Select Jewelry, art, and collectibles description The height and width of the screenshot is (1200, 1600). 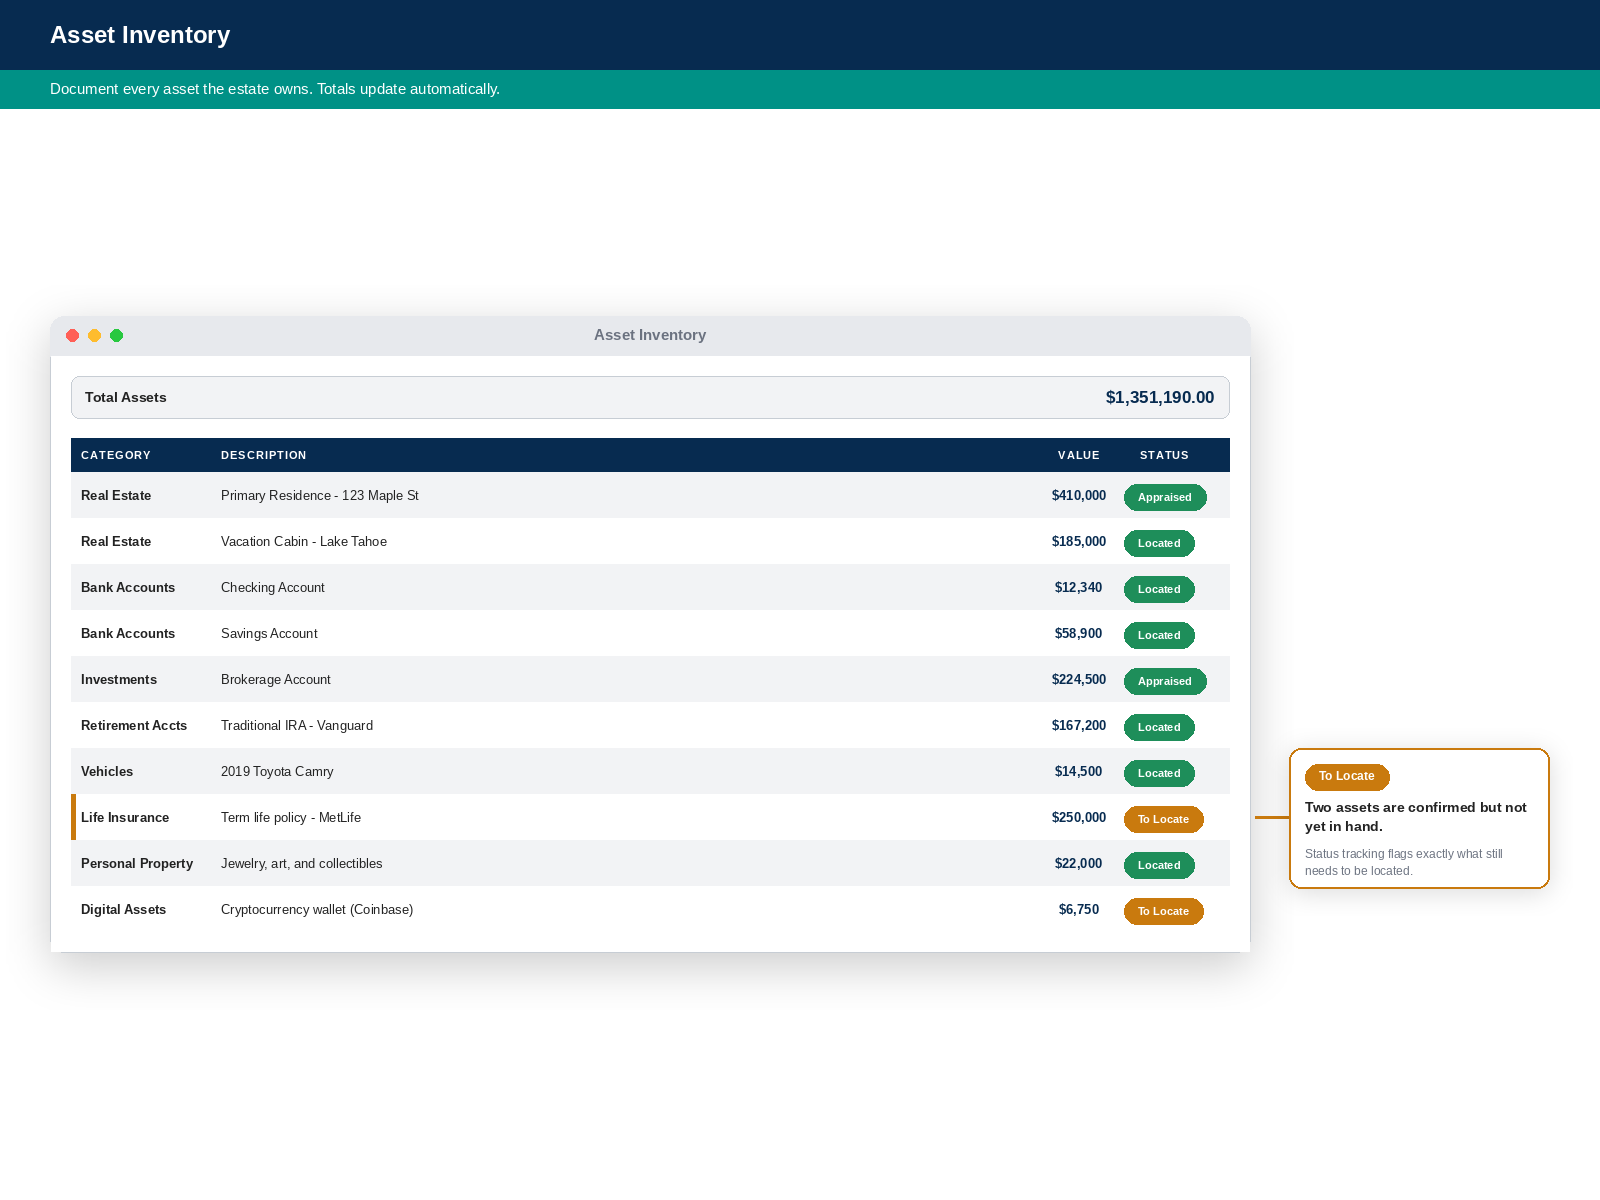(302, 864)
